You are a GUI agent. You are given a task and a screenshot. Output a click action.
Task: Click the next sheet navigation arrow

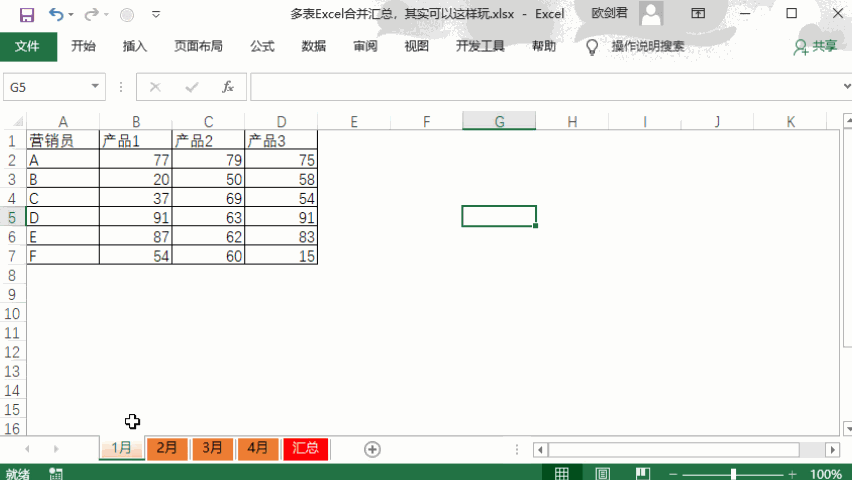[56, 449]
